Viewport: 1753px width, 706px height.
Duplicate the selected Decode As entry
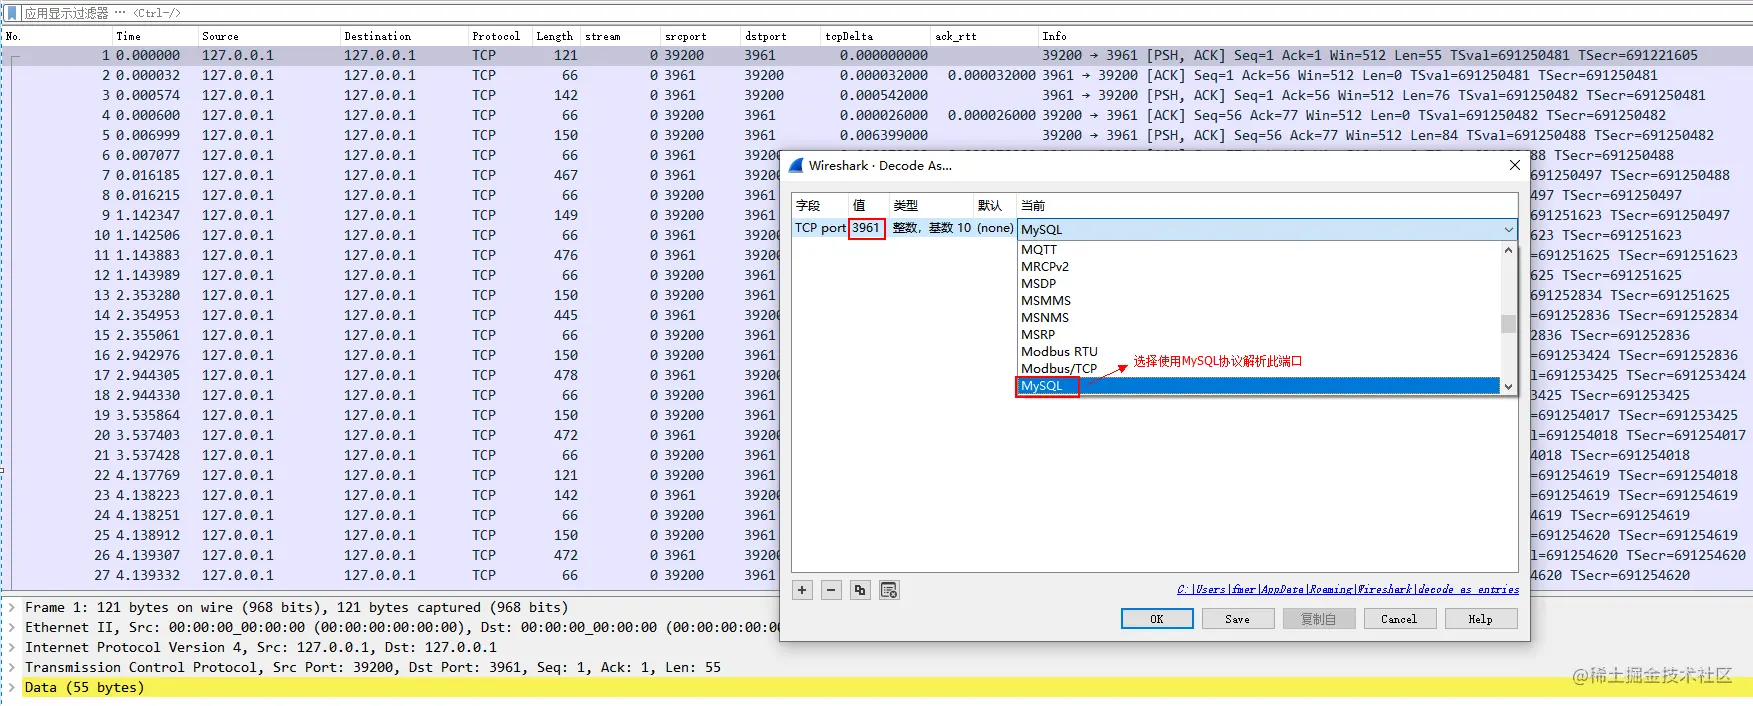coord(859,590)
